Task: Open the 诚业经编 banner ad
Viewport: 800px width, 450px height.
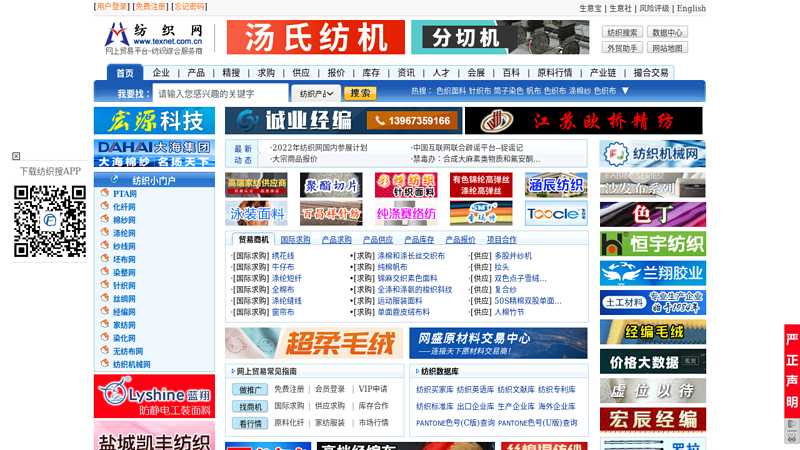Action: pyautogui.click(x=343, y=120)
